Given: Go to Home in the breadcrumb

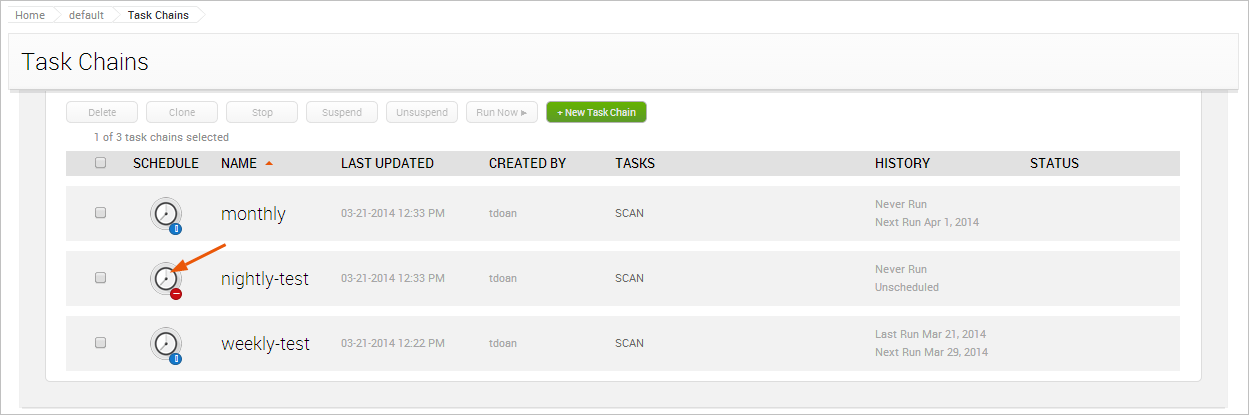Looking at the screenshot, I should click(x=30, y=15).
